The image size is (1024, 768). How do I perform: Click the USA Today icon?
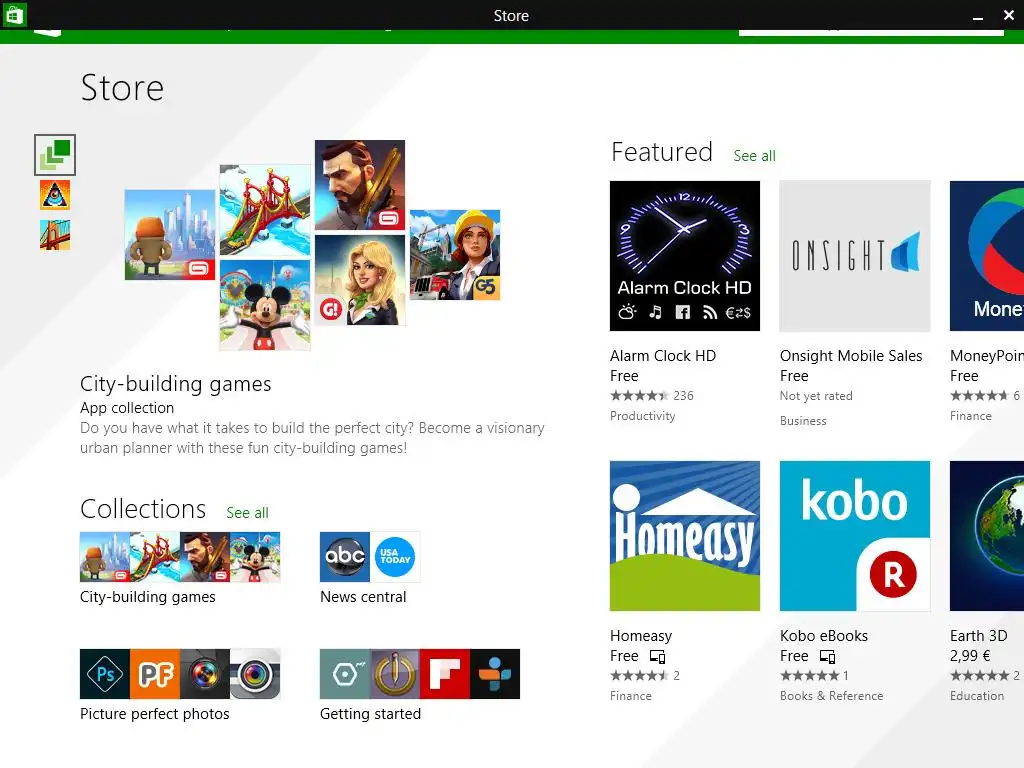[x=395, y=557]
